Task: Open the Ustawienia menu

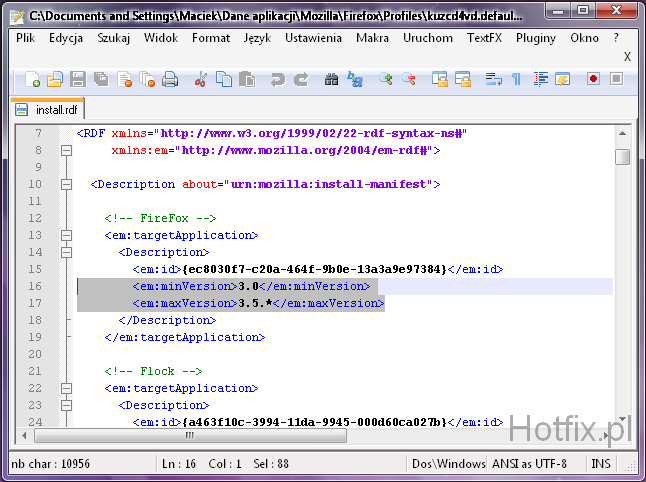Action: click(313, 38)
